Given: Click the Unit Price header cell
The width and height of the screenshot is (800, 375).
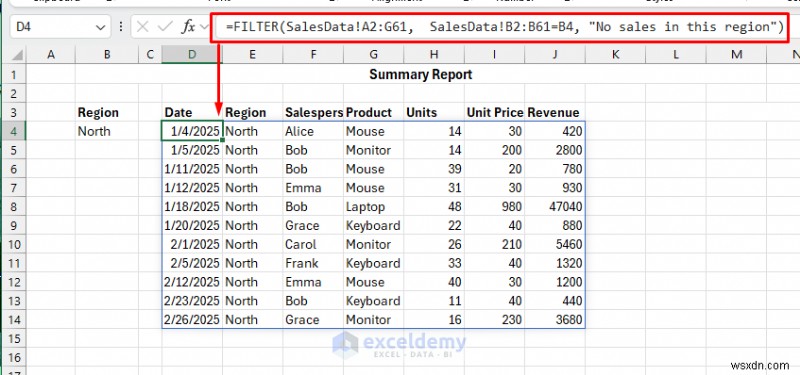Looking at the screenshot, I should 494,112.
